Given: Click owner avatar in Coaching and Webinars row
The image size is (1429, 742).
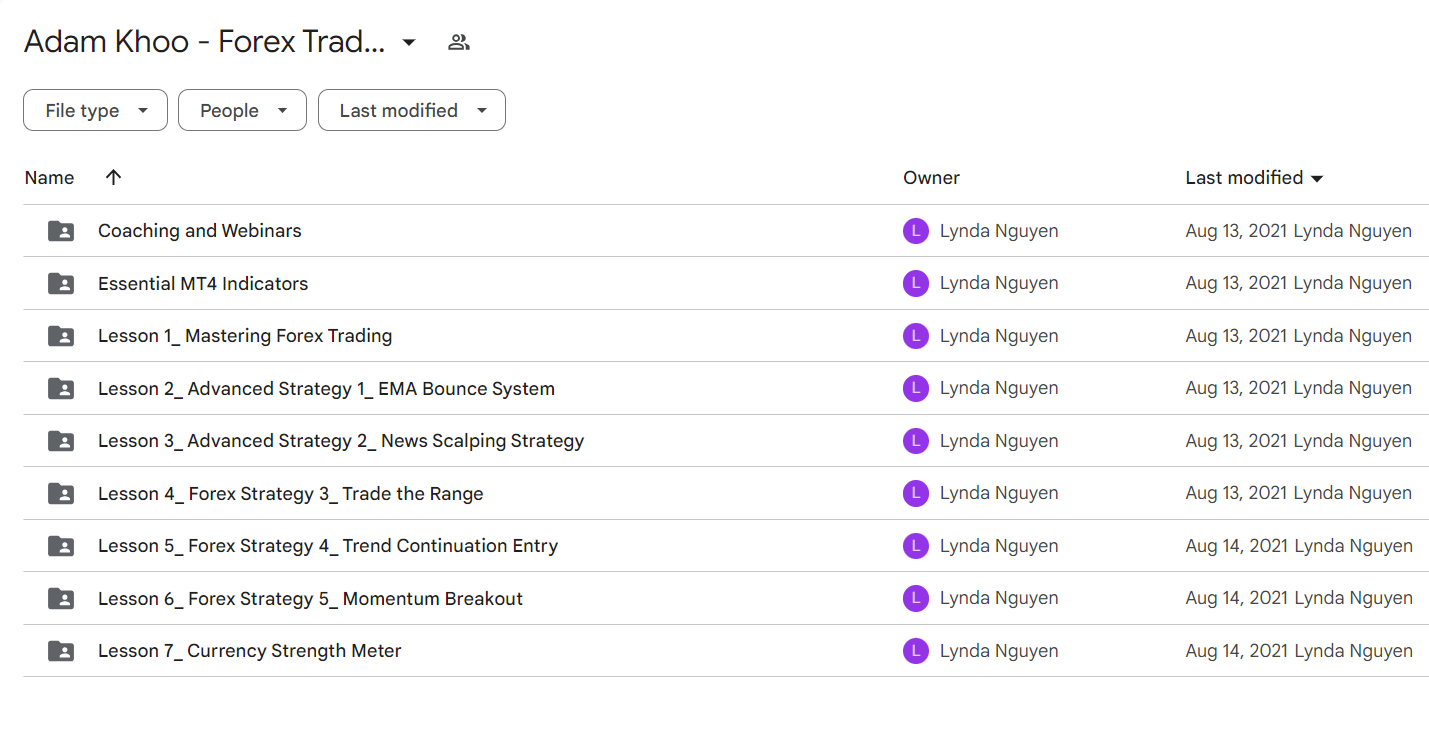Looking at the screenshot, I should (916, 231).
